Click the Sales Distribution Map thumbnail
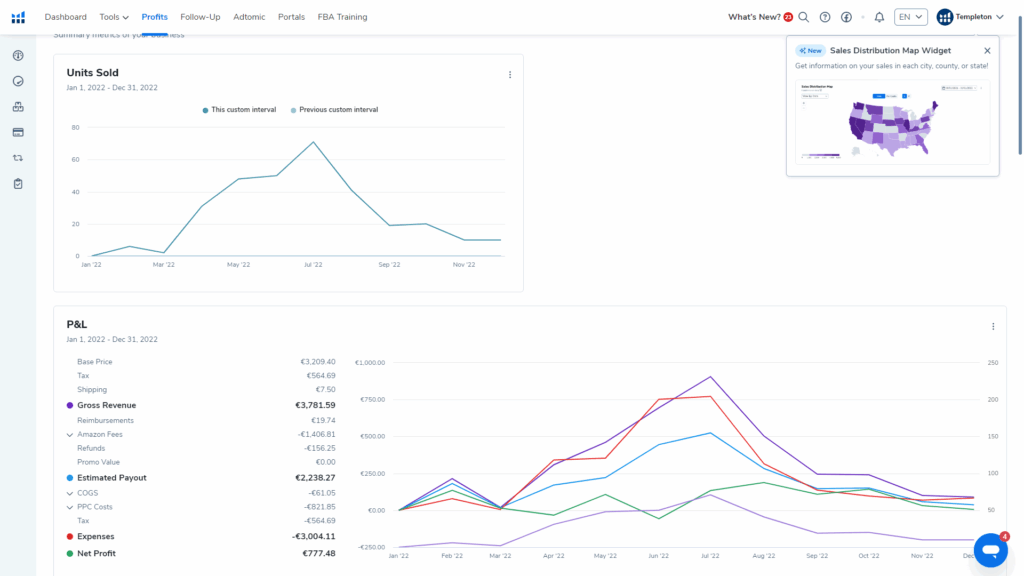The width and height of the screenshot is (1024, 576). pos(892,121)
